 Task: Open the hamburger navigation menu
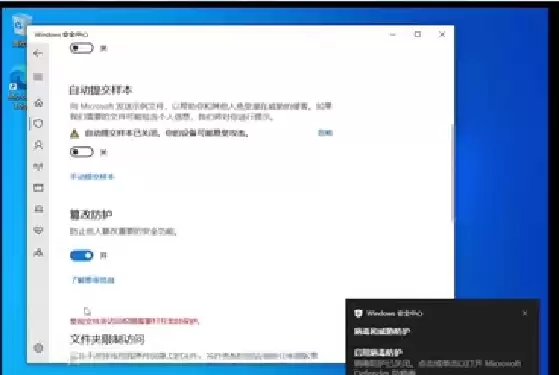pyautogui.click(x=38, y=77)
